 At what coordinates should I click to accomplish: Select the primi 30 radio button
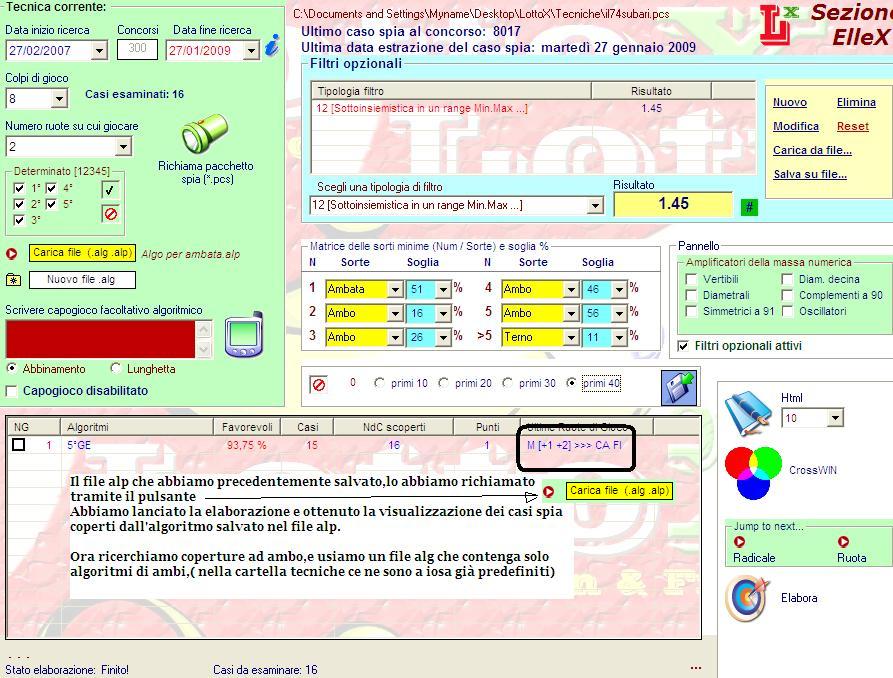pyautogui.click(x=507, y=383)
